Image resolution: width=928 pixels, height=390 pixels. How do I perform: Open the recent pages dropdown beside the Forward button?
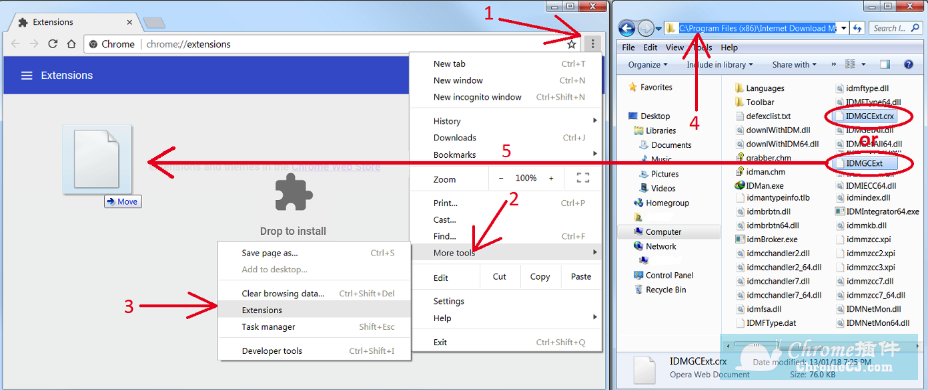pos(658,28)
